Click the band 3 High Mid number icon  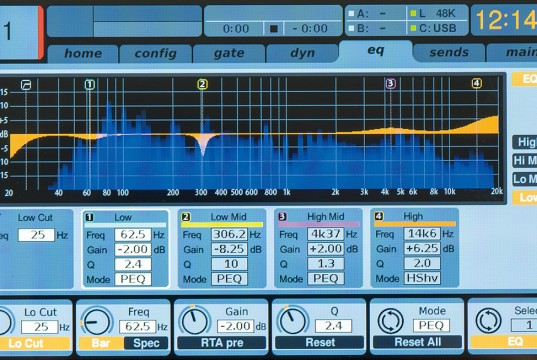point(282,216)
